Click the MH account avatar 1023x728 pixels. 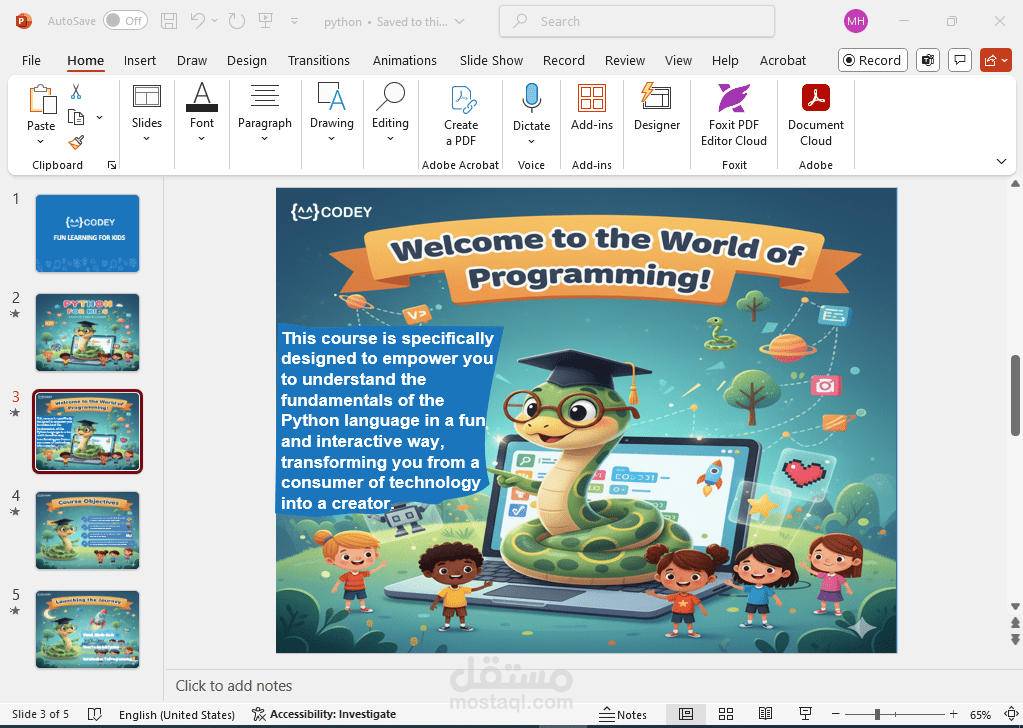pos(855,21)
